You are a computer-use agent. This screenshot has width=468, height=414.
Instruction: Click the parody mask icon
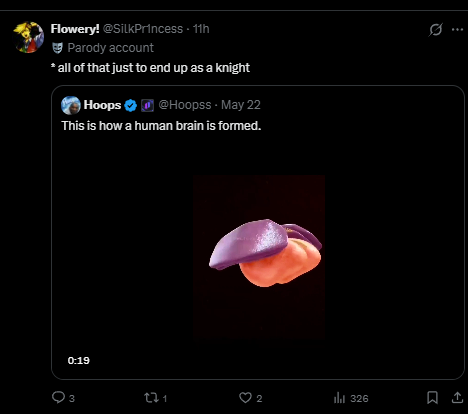tap(57, 48)
